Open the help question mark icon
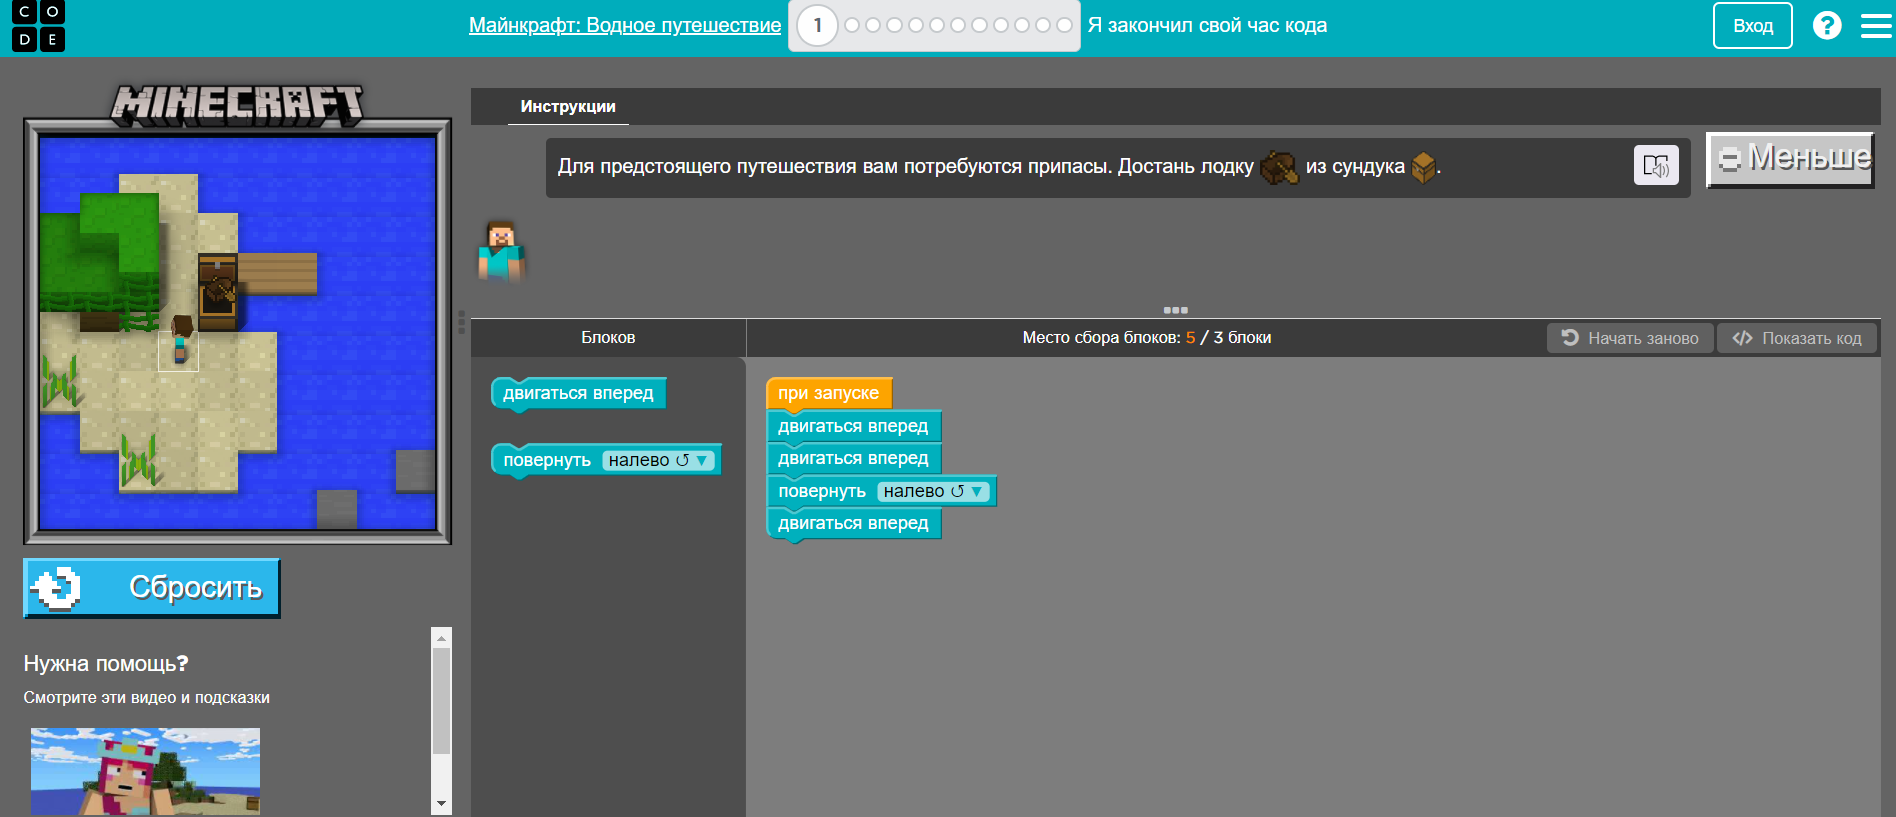1896x817 pixels. (1827, 25)
